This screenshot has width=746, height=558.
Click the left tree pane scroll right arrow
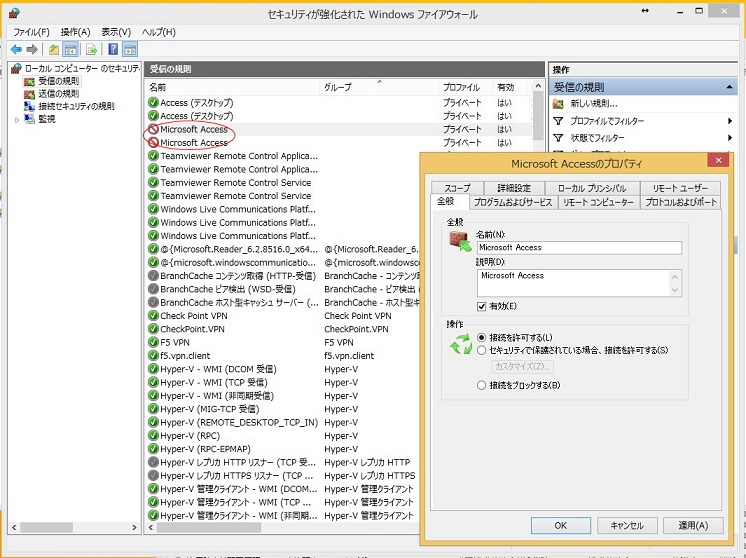coord(134,528)
